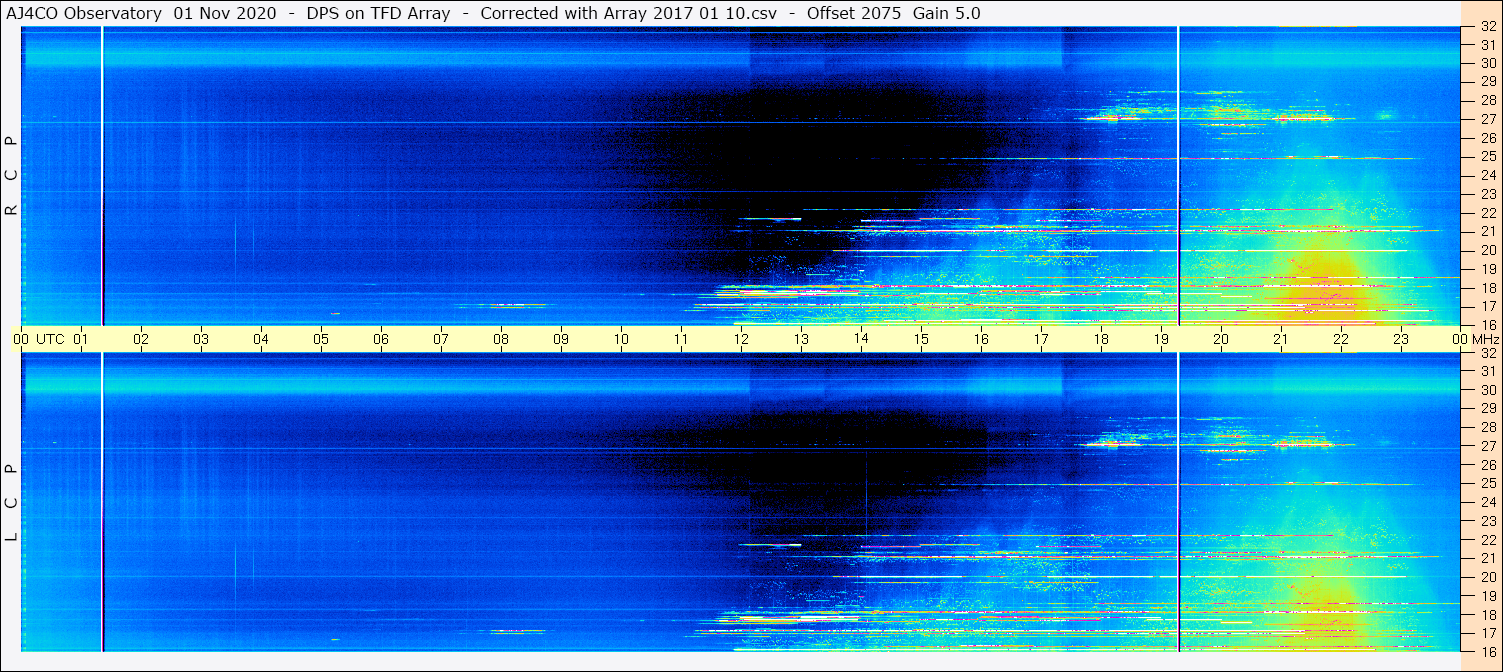The height and width of the screenshot is (672, 1503).
Task: Select hour tick '11' on time axis
Action: pos(682,339)
